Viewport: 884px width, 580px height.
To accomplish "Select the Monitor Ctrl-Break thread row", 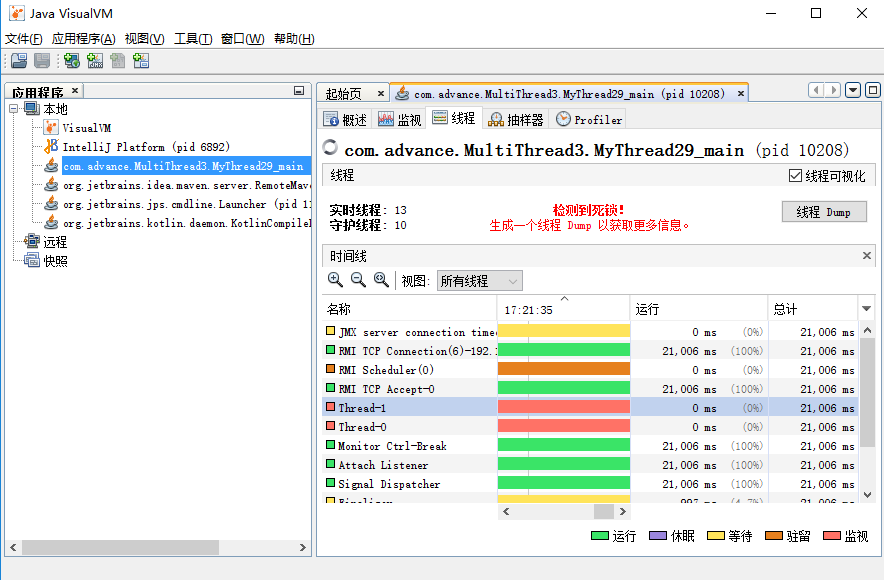I will click(590, 446).
